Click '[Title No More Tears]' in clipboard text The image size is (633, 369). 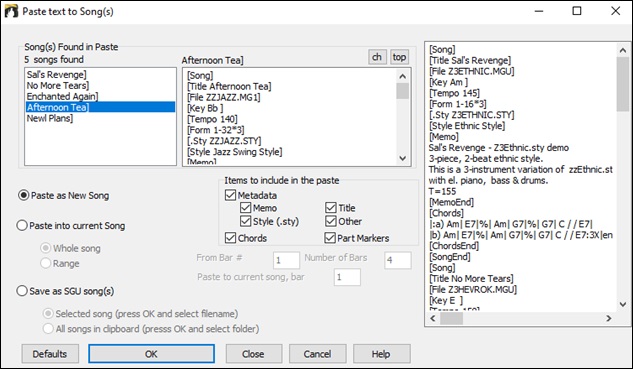(471, 279)
